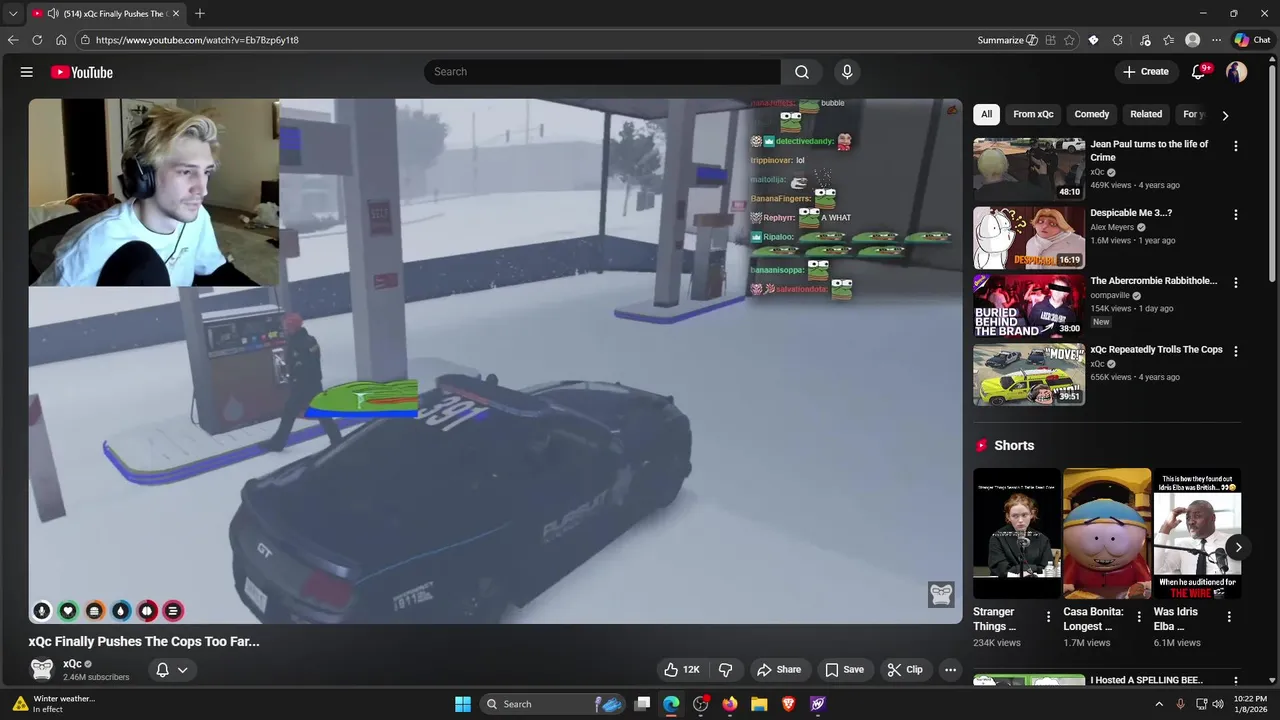This screenshot has height=720, width=1280.
Task: Go to YouTube home via logo
Action: coord(82,72)
